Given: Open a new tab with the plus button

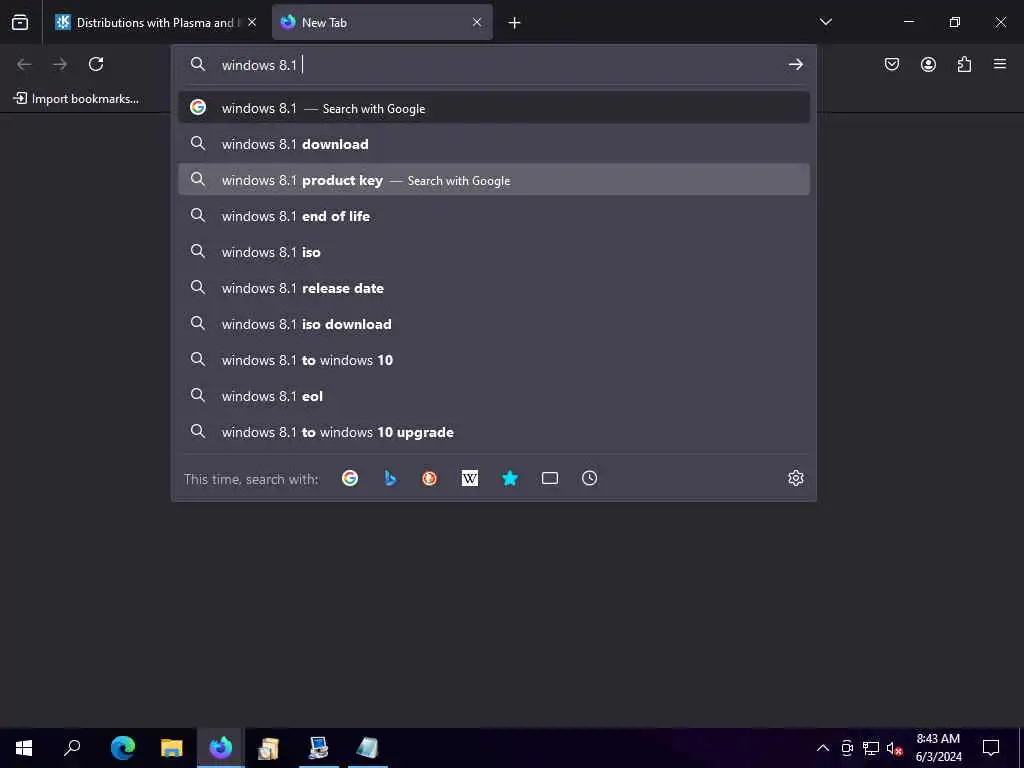Looking at the screenshot, I should pos(515,23).
